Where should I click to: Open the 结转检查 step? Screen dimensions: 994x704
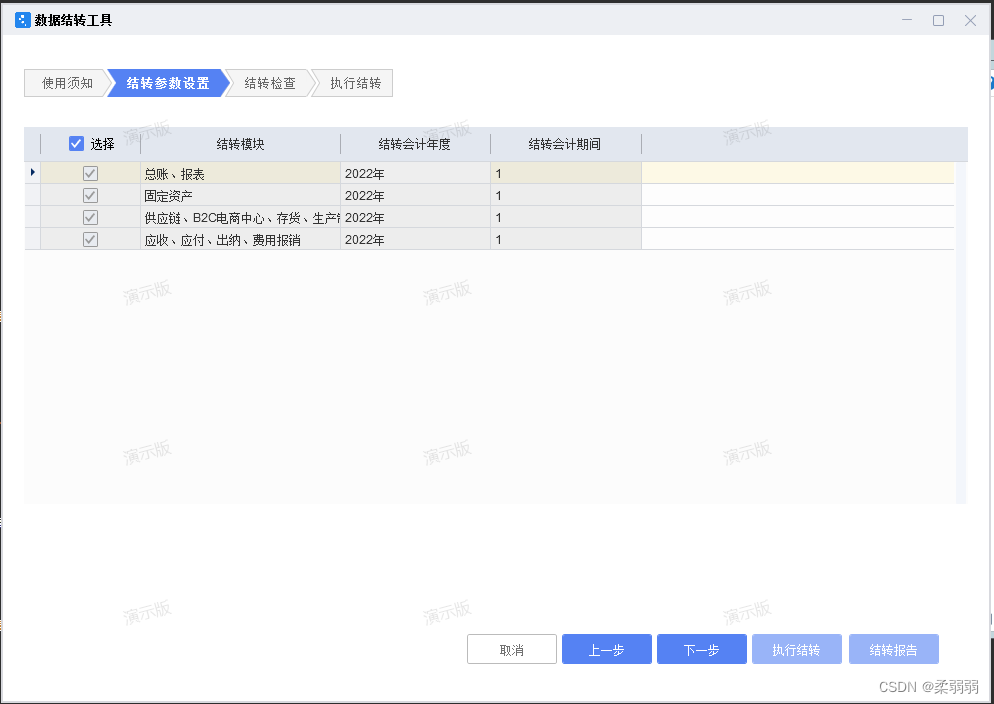point(268,83)
